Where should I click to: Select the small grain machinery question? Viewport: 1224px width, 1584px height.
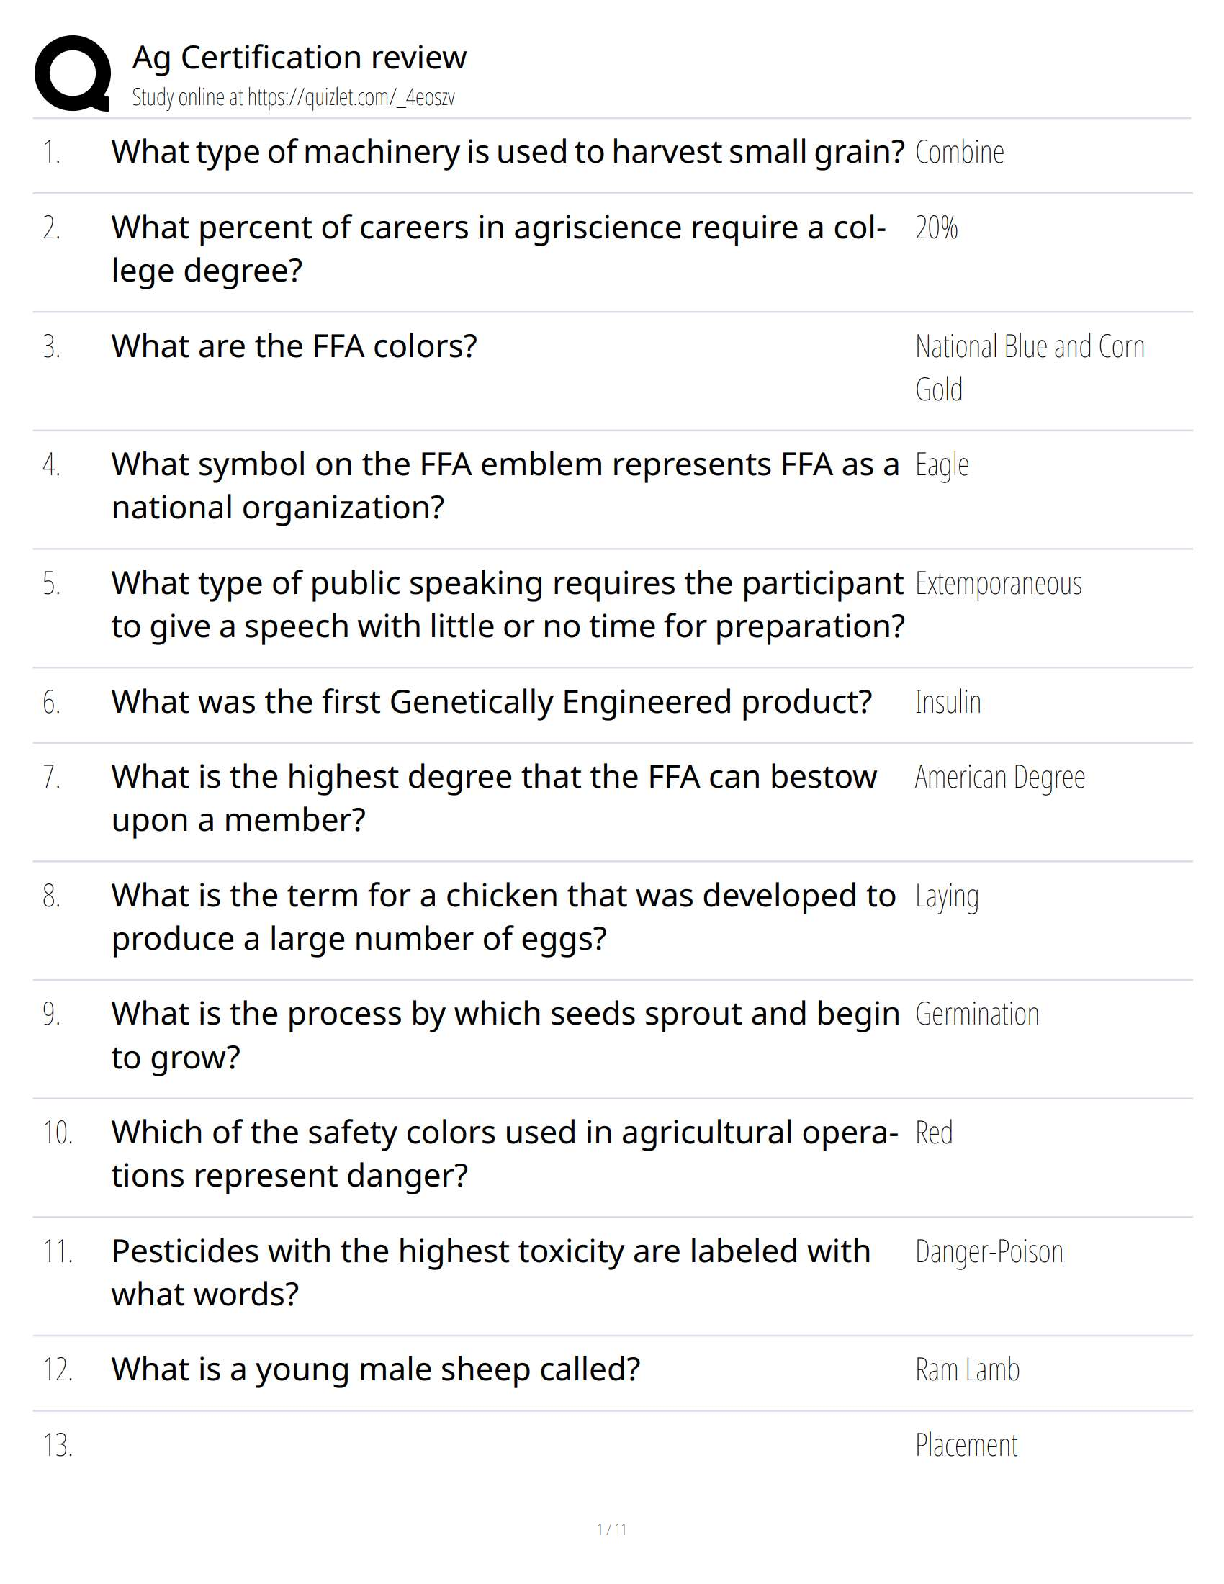507,152
